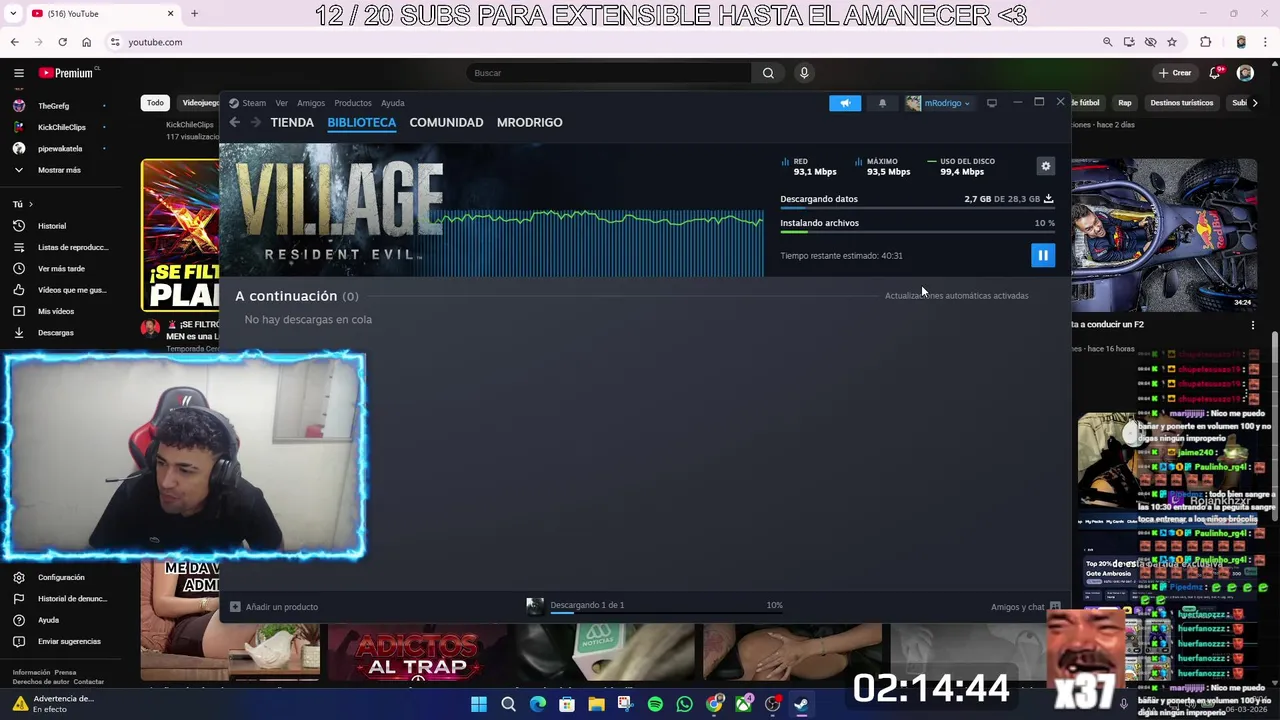This screenshot has width=1280, height=720.
Task: Open Spotify from the taskbar
Action: click(x=655, y=704)
